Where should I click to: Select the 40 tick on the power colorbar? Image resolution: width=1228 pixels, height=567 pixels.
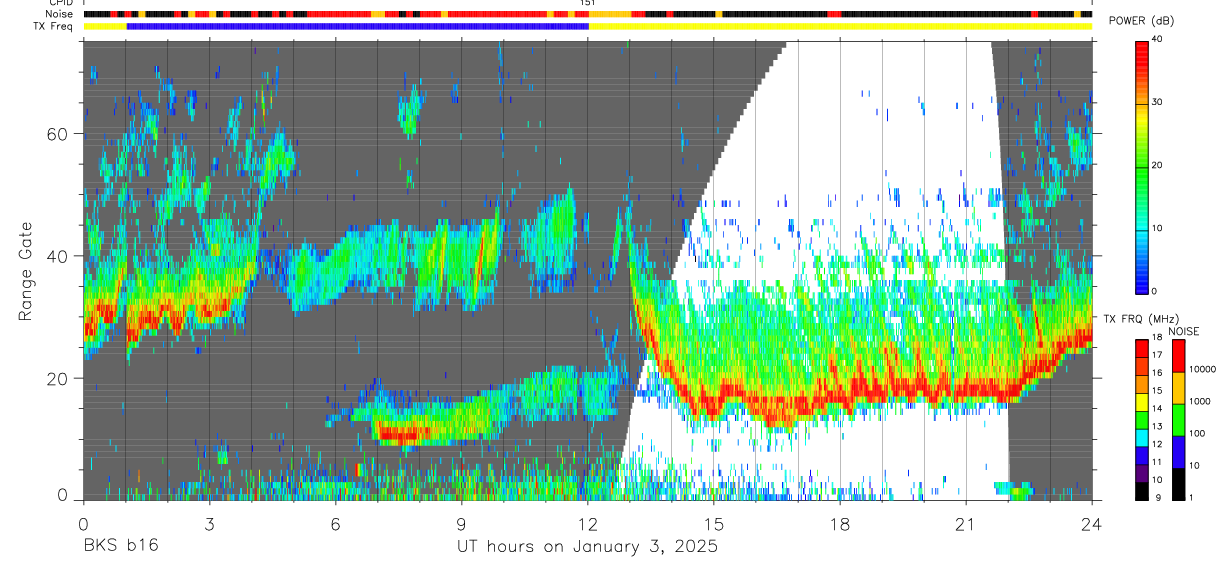pyautogui.click(x=1158, y=39)
